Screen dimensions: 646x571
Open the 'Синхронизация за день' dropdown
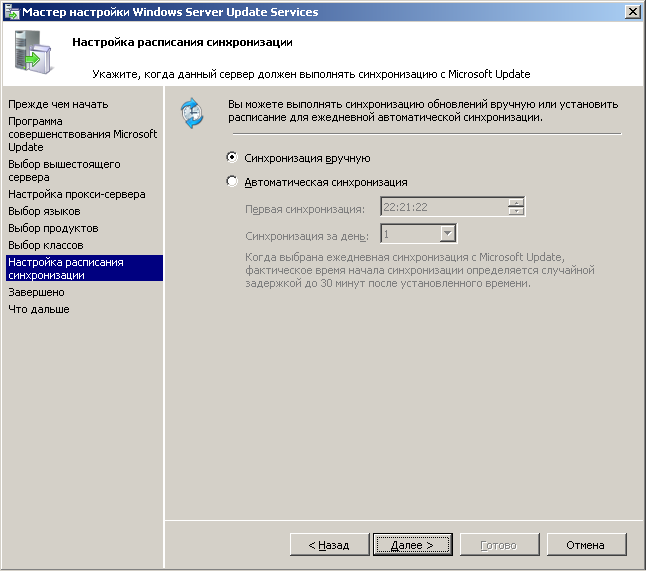[x=447, y=234]
